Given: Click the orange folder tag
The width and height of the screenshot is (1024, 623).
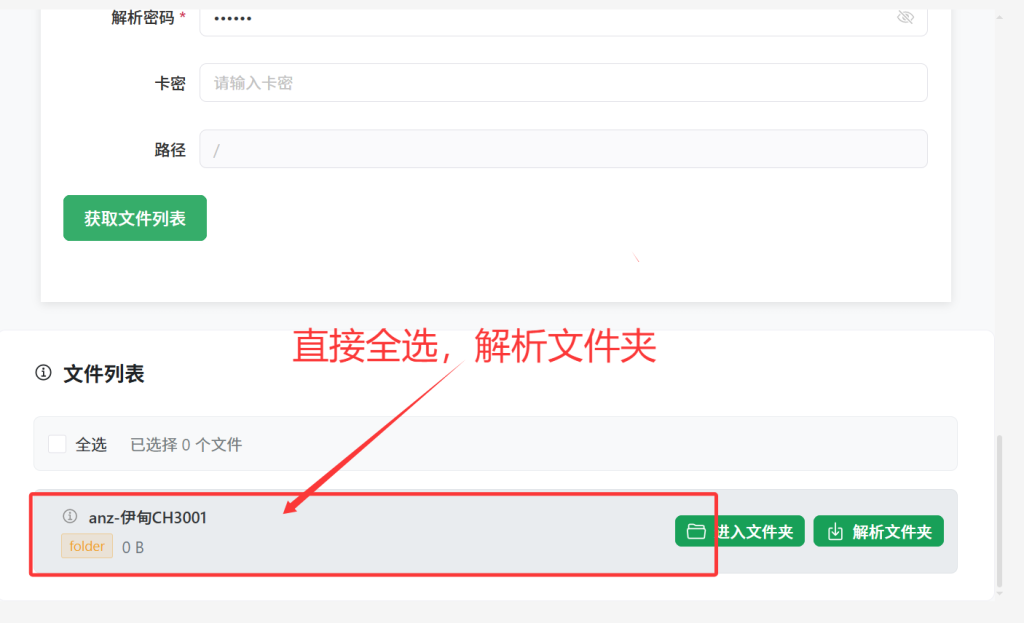Looking at the screenshot, I should 87,546.
